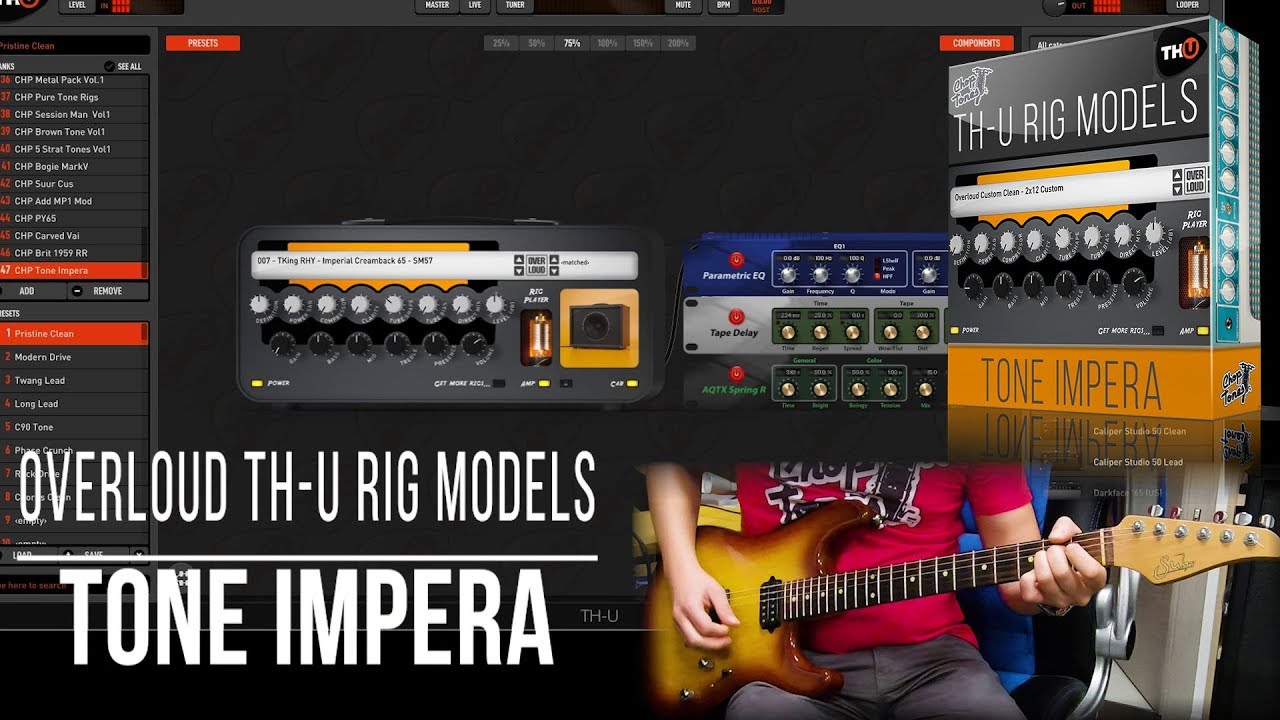The image size is (1280, 720).
Task: Click the Overloud logo on rig player
Action: click(x=536, y=265)
